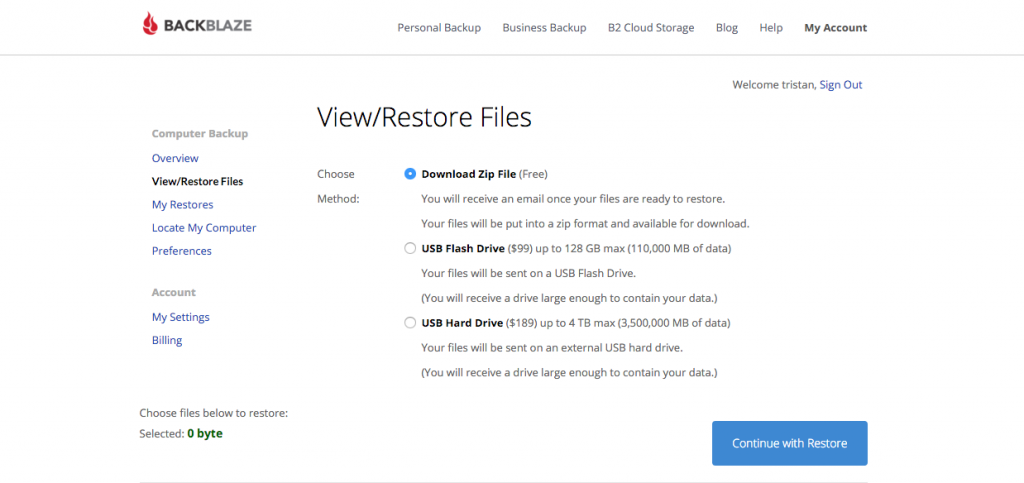Go to B2 Cloud Storage
Viewport: 1024px width, 483px height.
point(650,28)
